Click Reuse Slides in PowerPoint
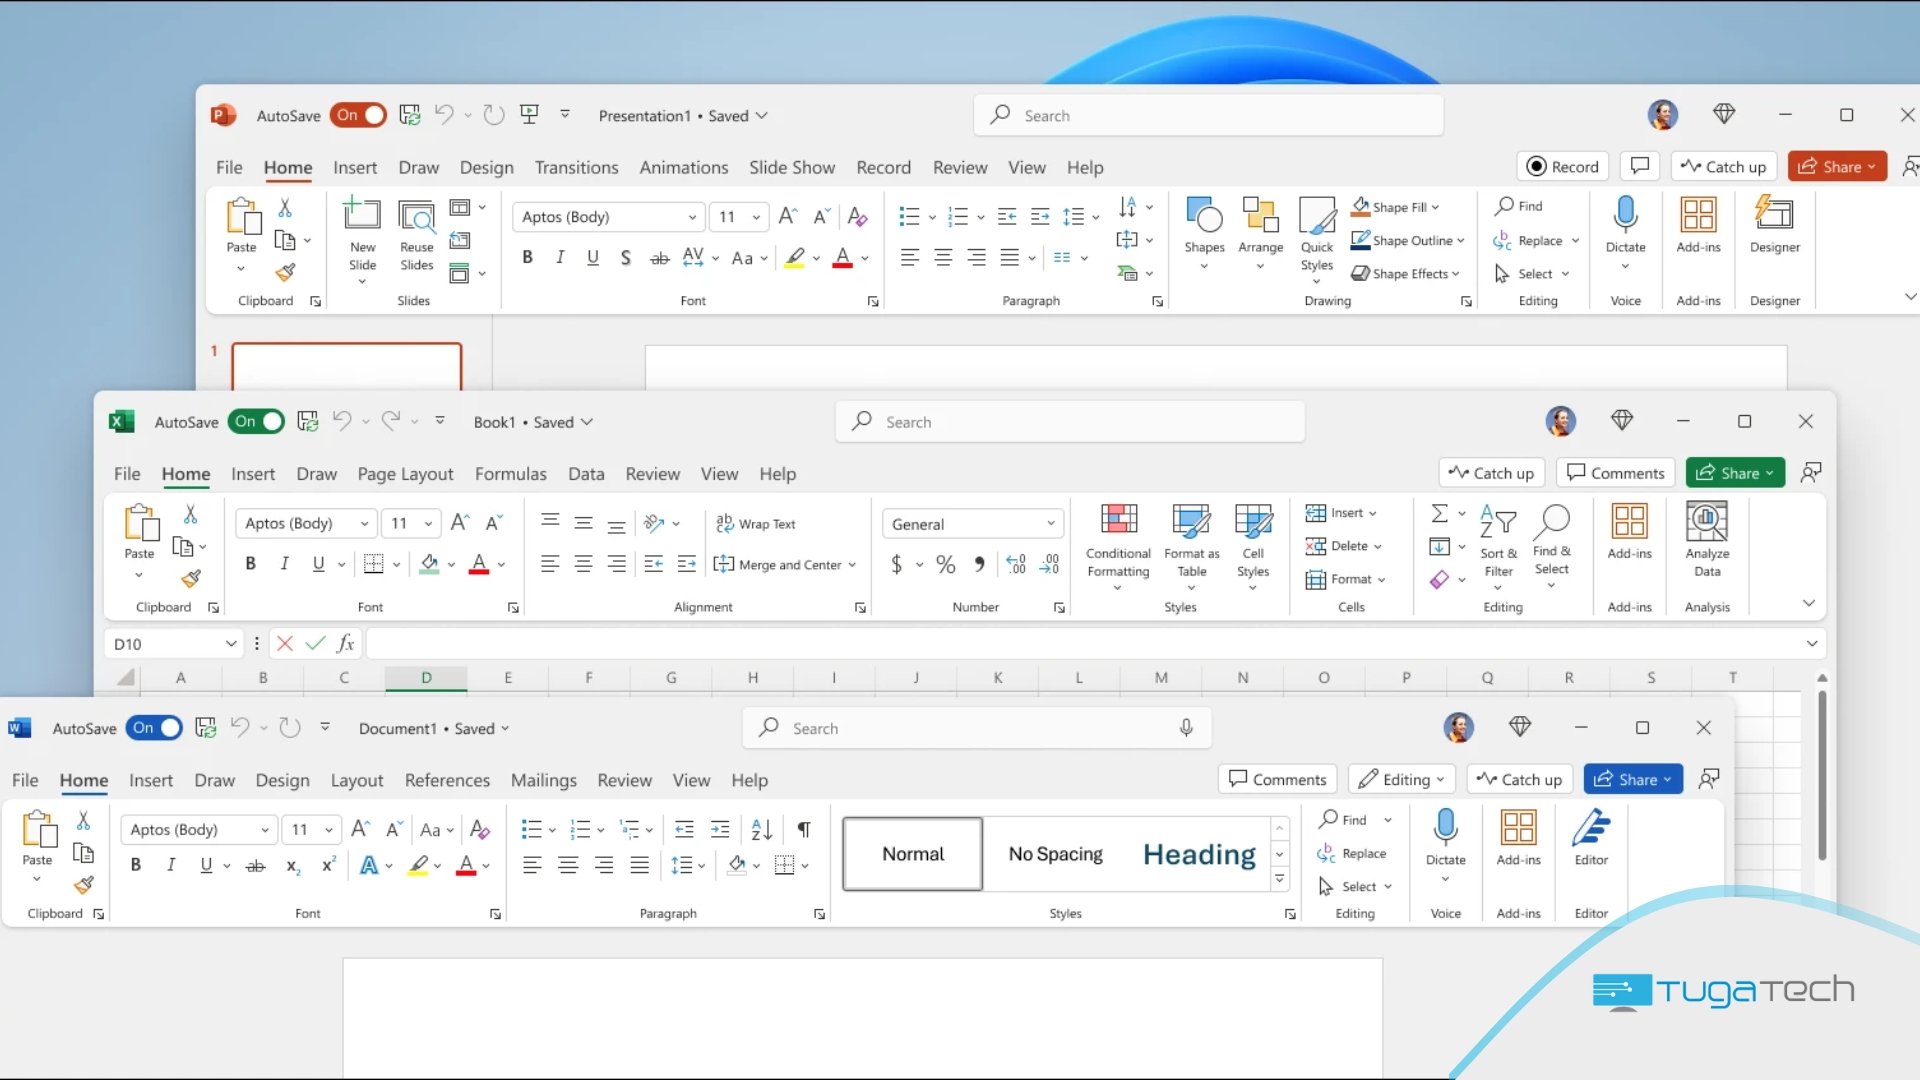This screenshot has width=1920, height=1080. tap(416, 235)
